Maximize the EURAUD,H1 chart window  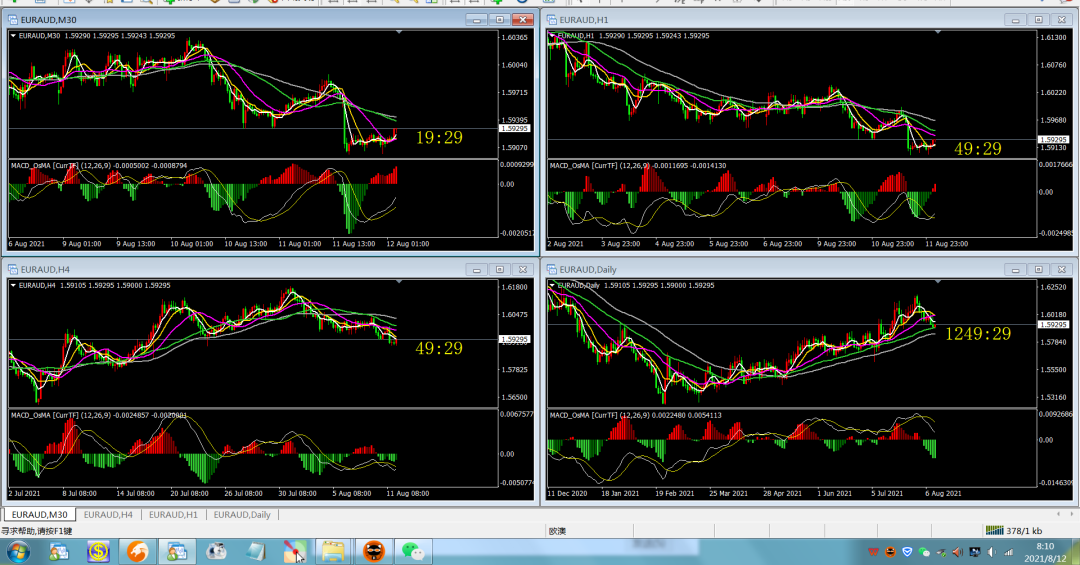[x=1039, y=20]
